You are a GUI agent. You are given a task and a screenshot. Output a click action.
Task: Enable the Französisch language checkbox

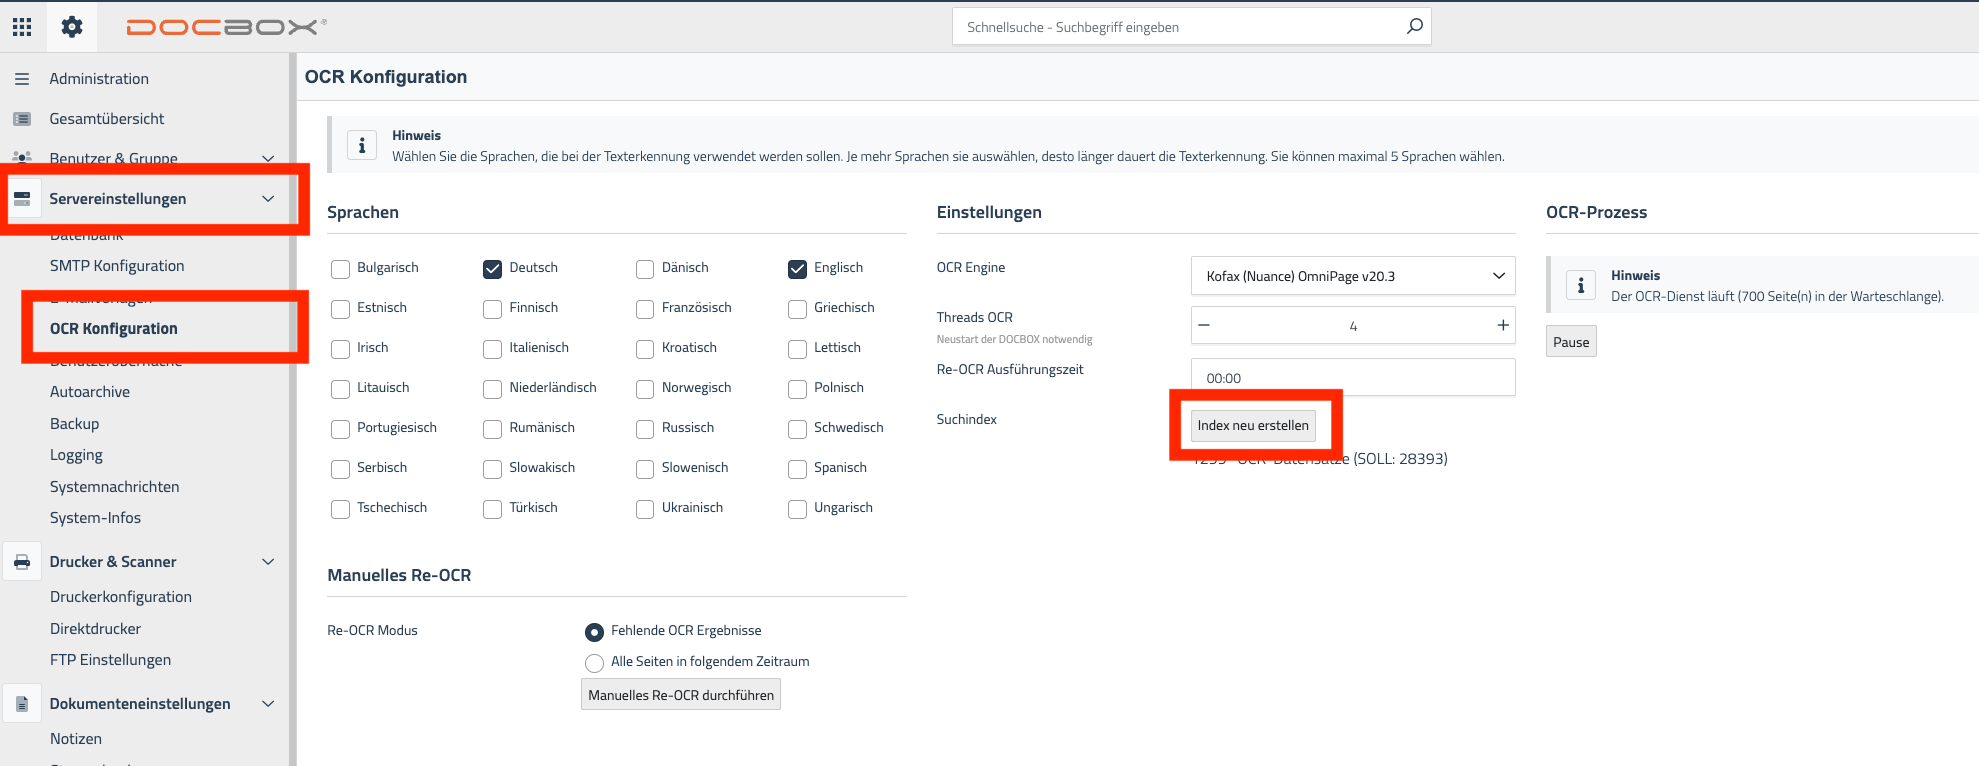coord(645,309)
